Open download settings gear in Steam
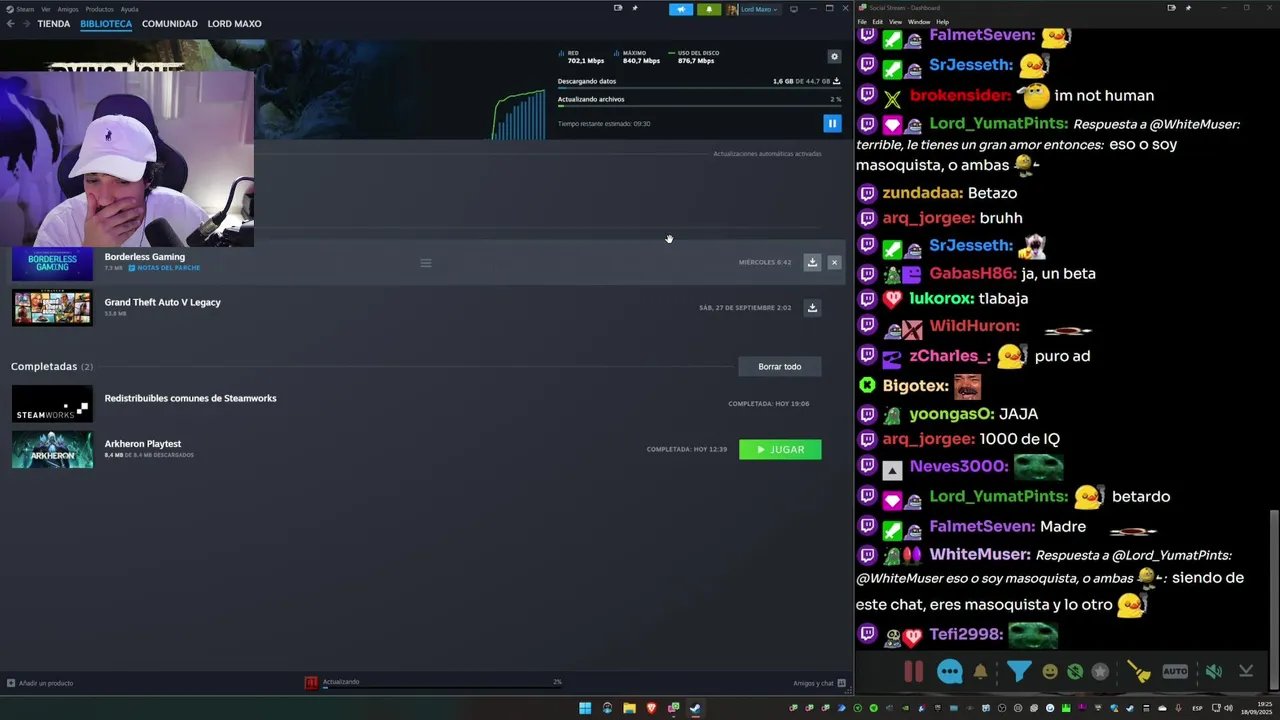This screenshot has width=1280, height=720. 835,57
